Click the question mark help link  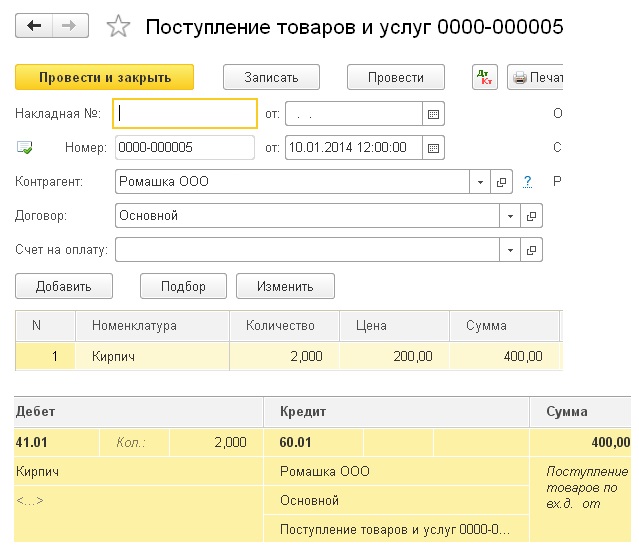527,181
